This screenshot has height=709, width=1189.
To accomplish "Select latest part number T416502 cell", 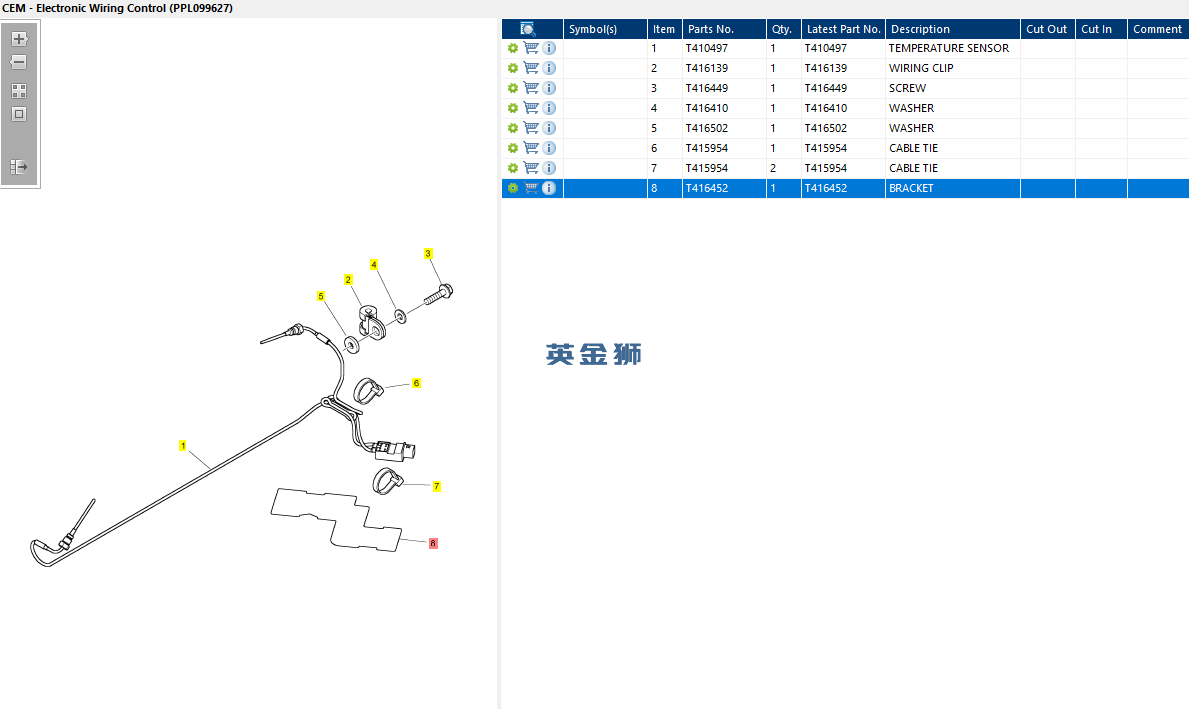I will pos(843,128).
